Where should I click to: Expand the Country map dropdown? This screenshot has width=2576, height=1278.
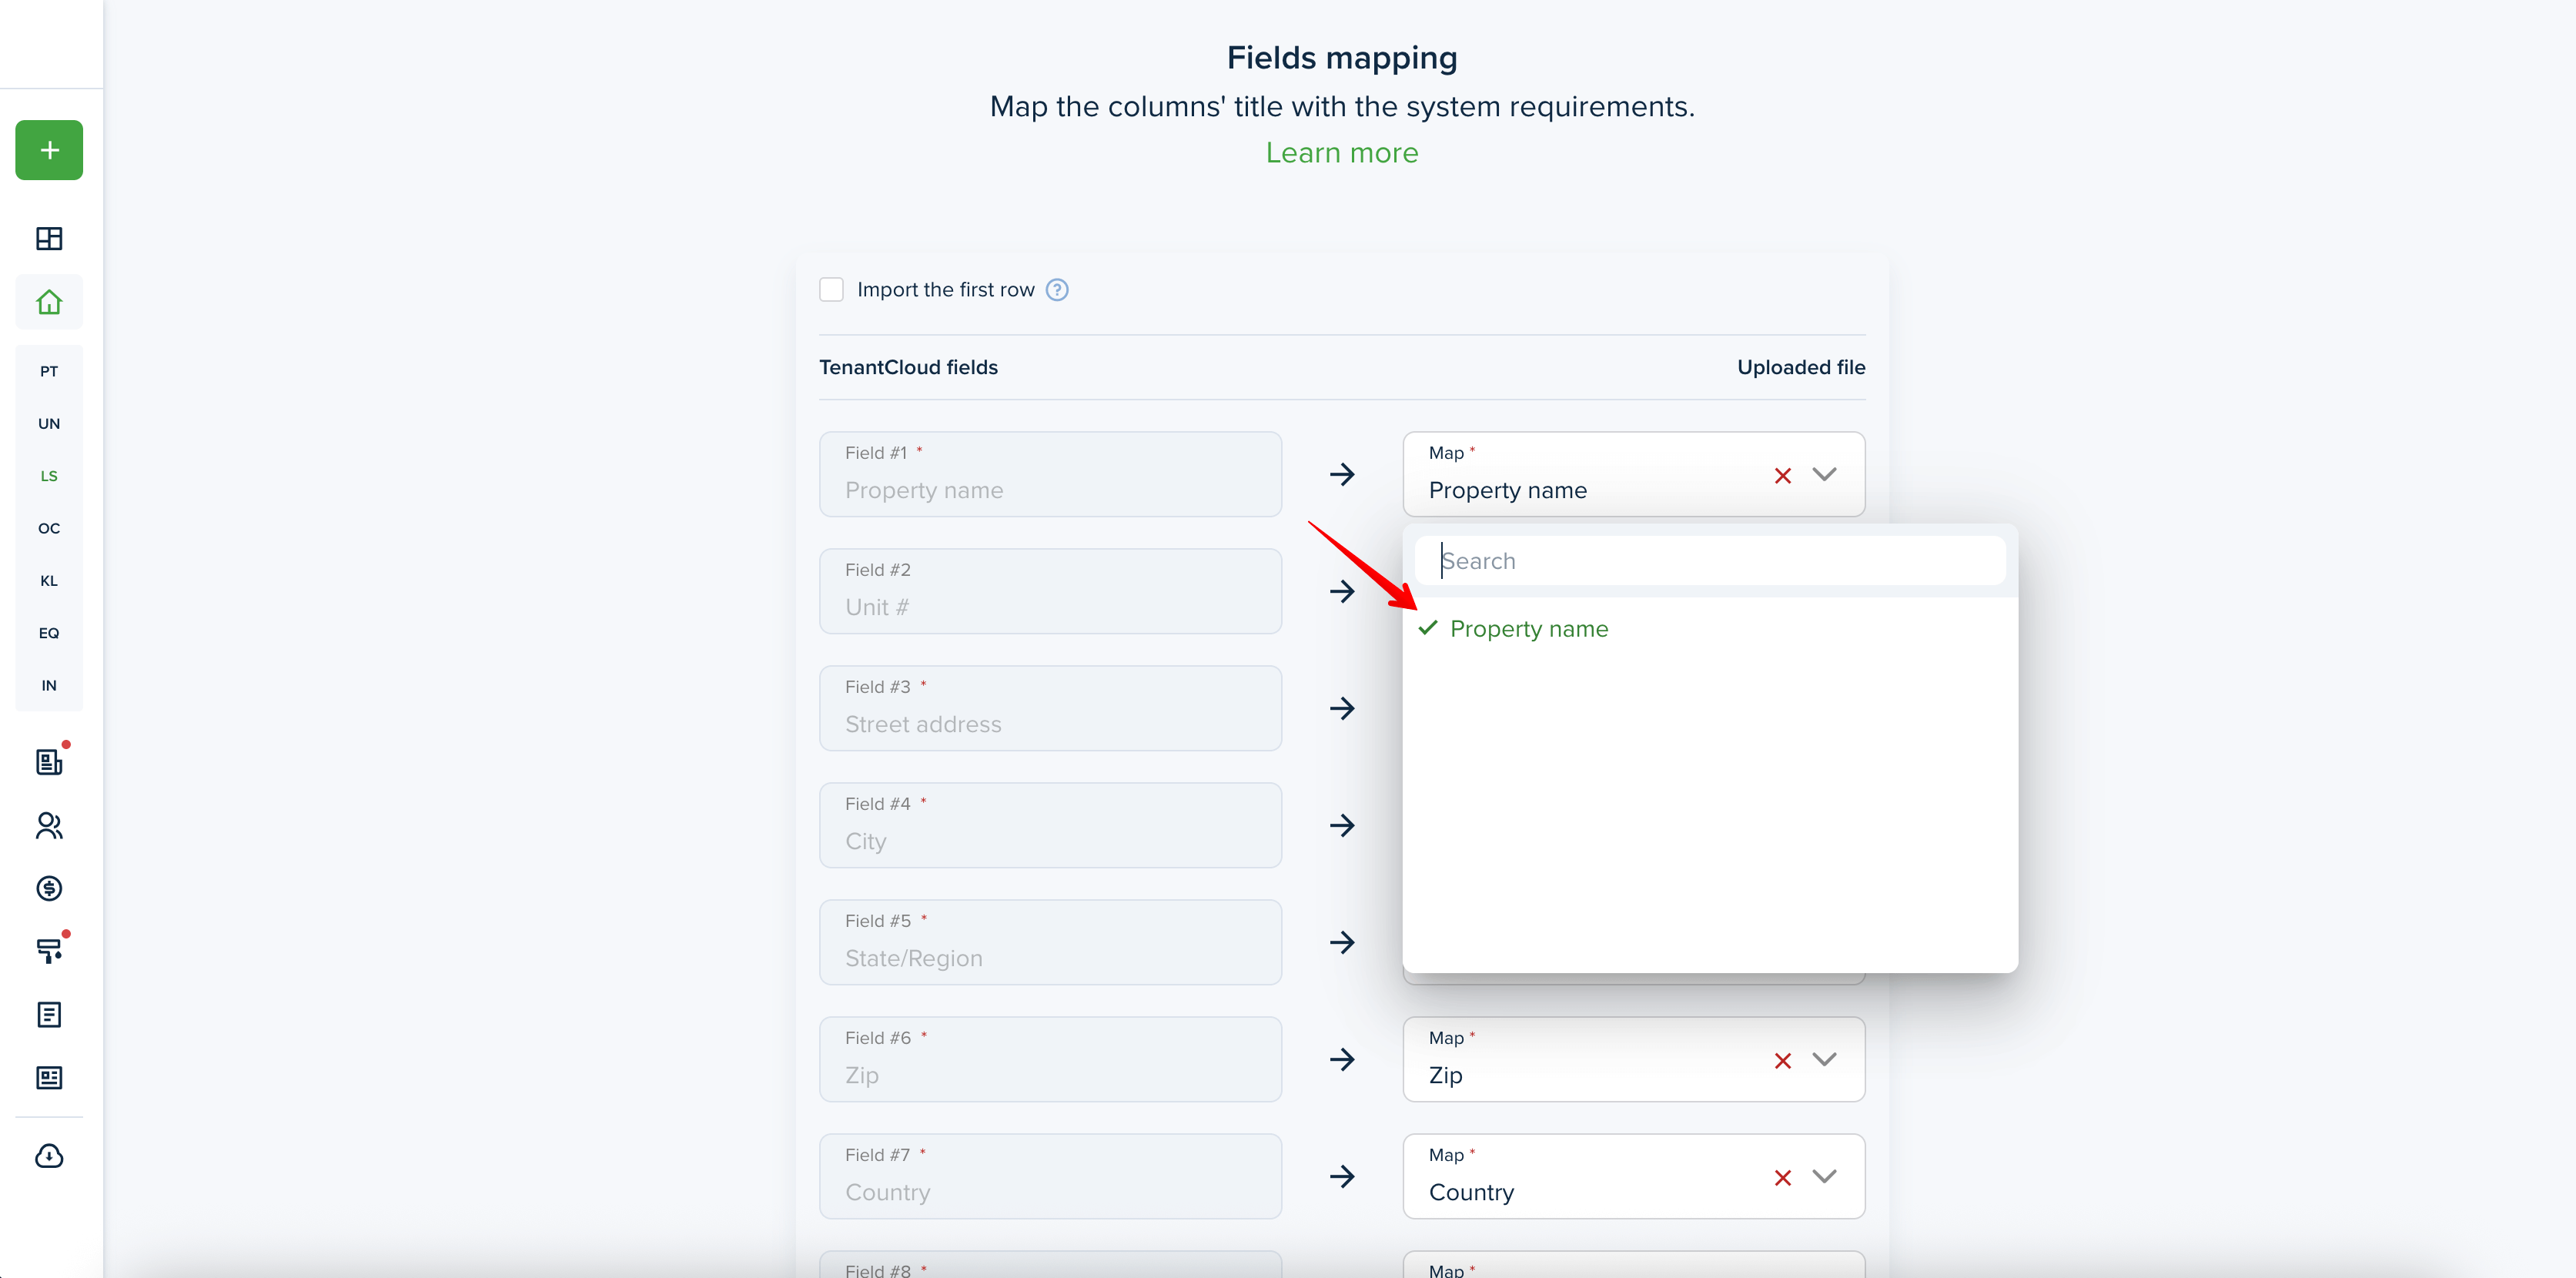tap(1824, 1176)
